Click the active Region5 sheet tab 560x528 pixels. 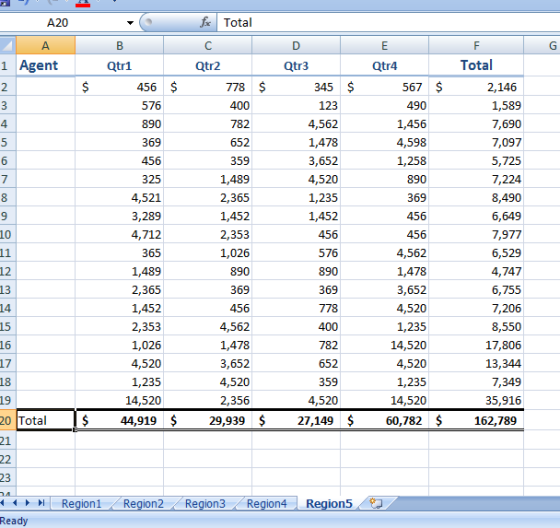tap(329, 504)
